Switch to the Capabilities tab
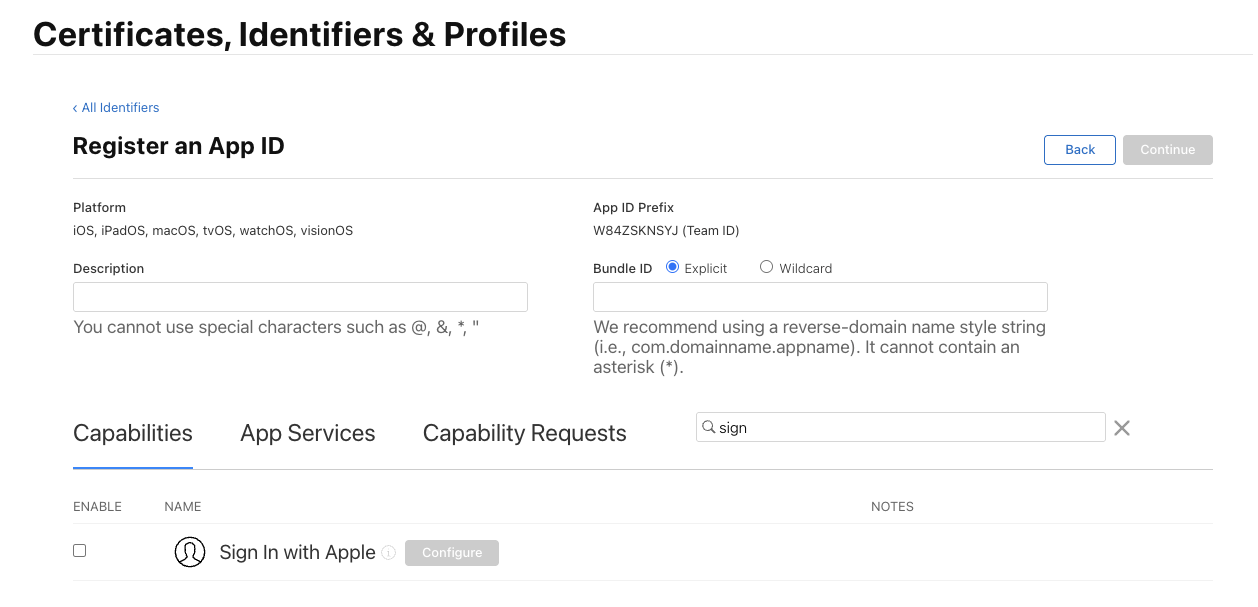Viewport: 1258px width, 607px height. pyautogui.click(x=133, y=433)
